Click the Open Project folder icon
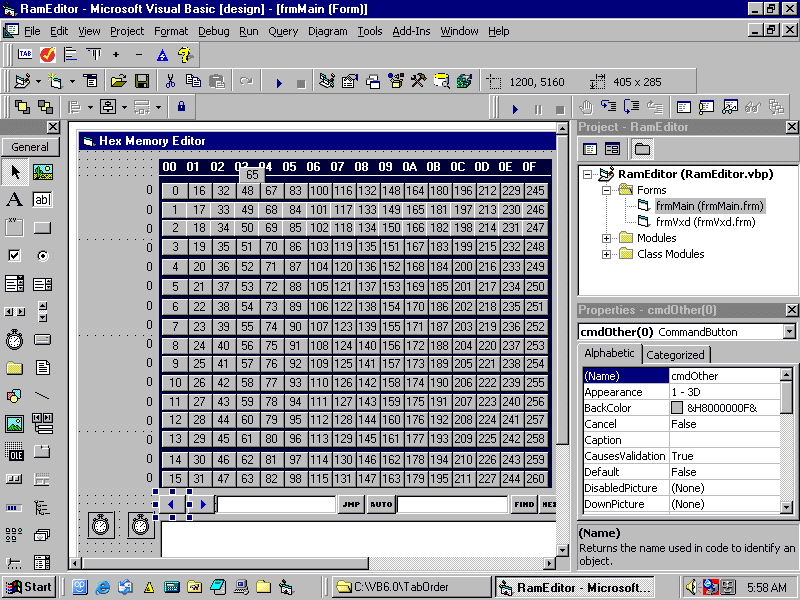 point(118,81)
